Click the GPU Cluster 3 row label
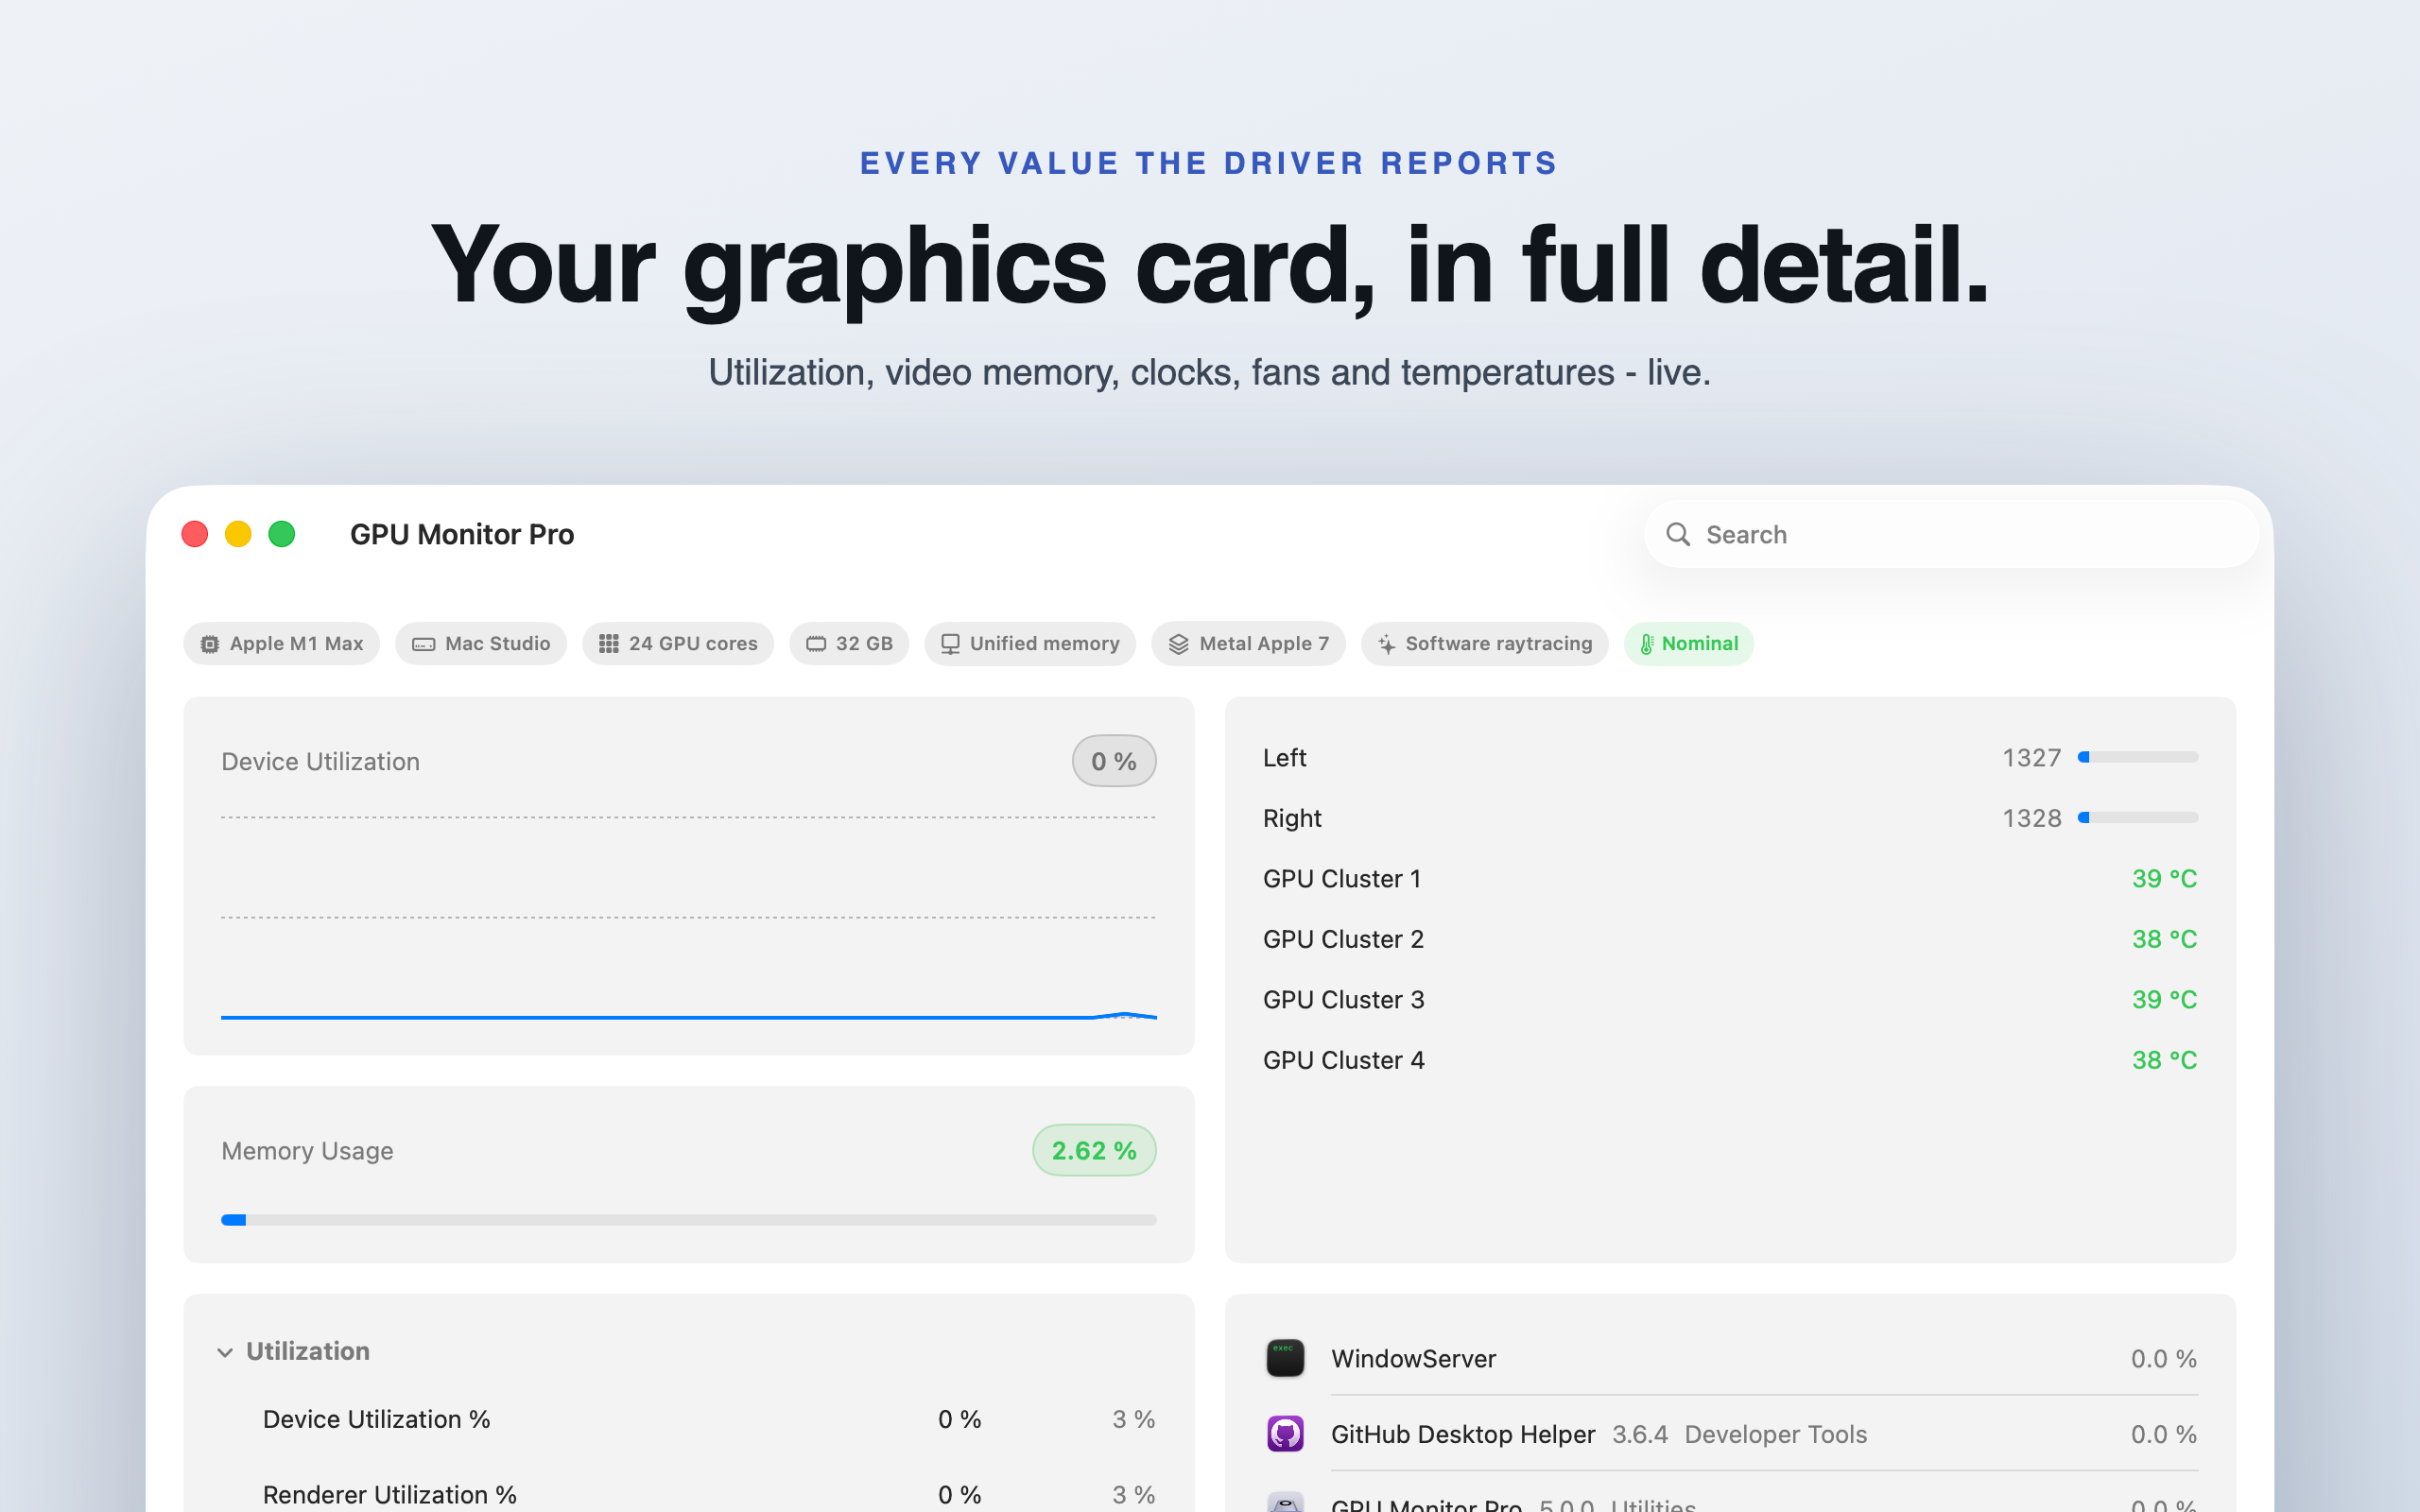Viewport: 2420px width, 1512px height. [1343, 1000]
